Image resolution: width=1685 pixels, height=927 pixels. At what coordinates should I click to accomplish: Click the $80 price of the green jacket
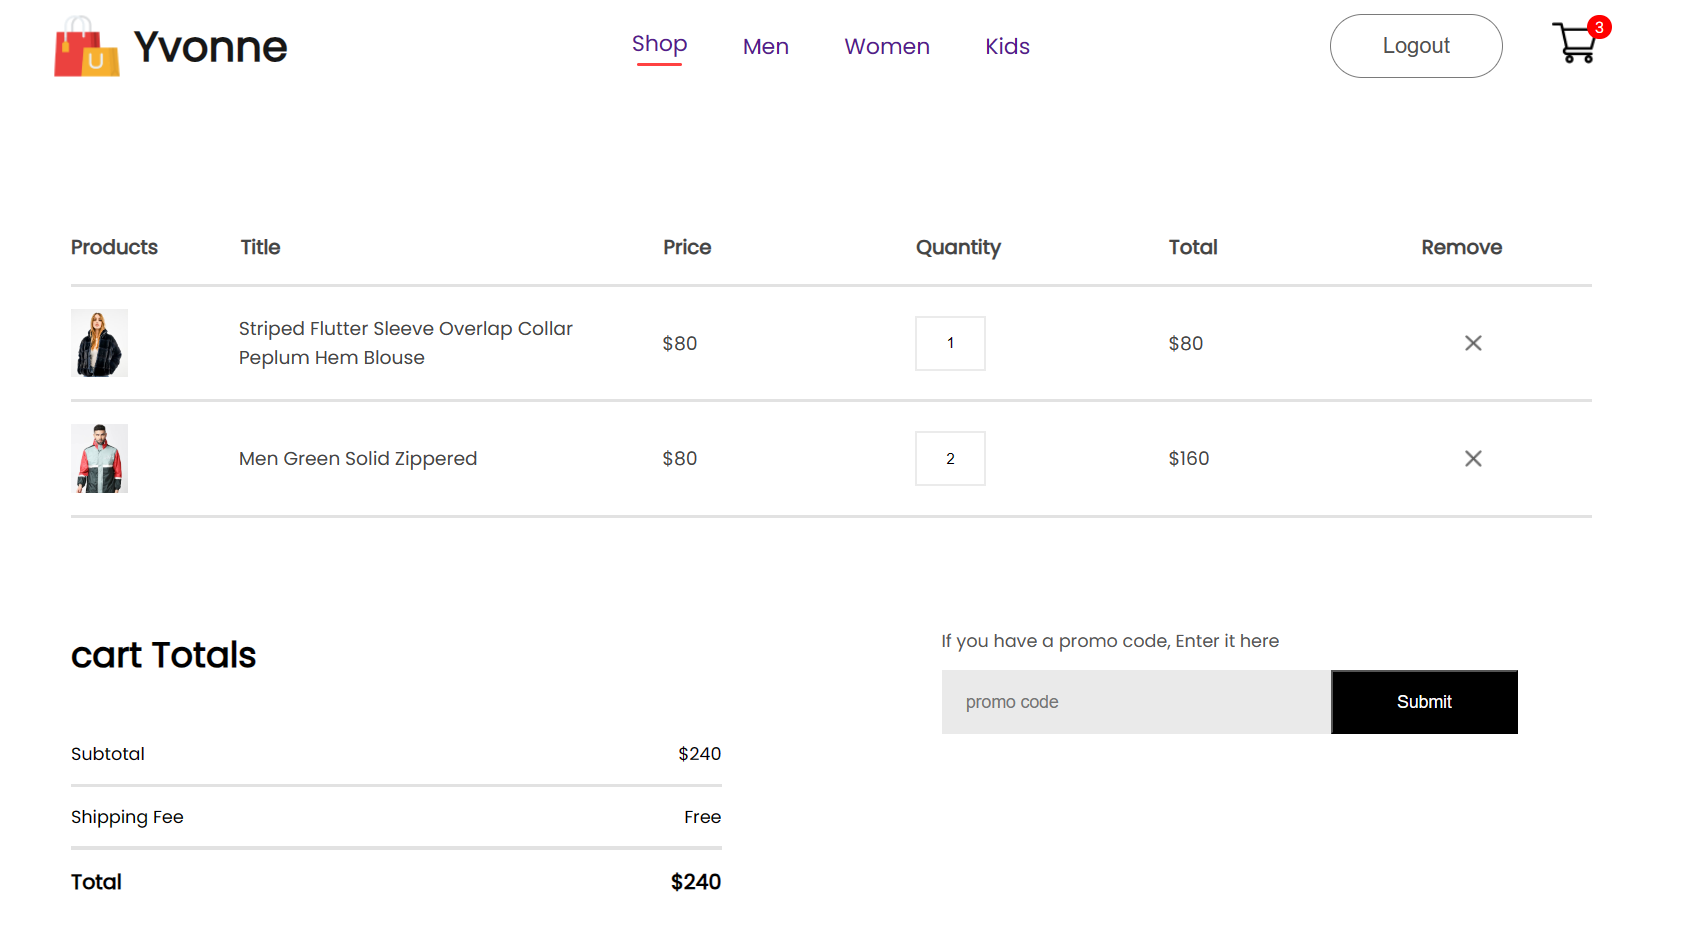(x=680, y=458)
